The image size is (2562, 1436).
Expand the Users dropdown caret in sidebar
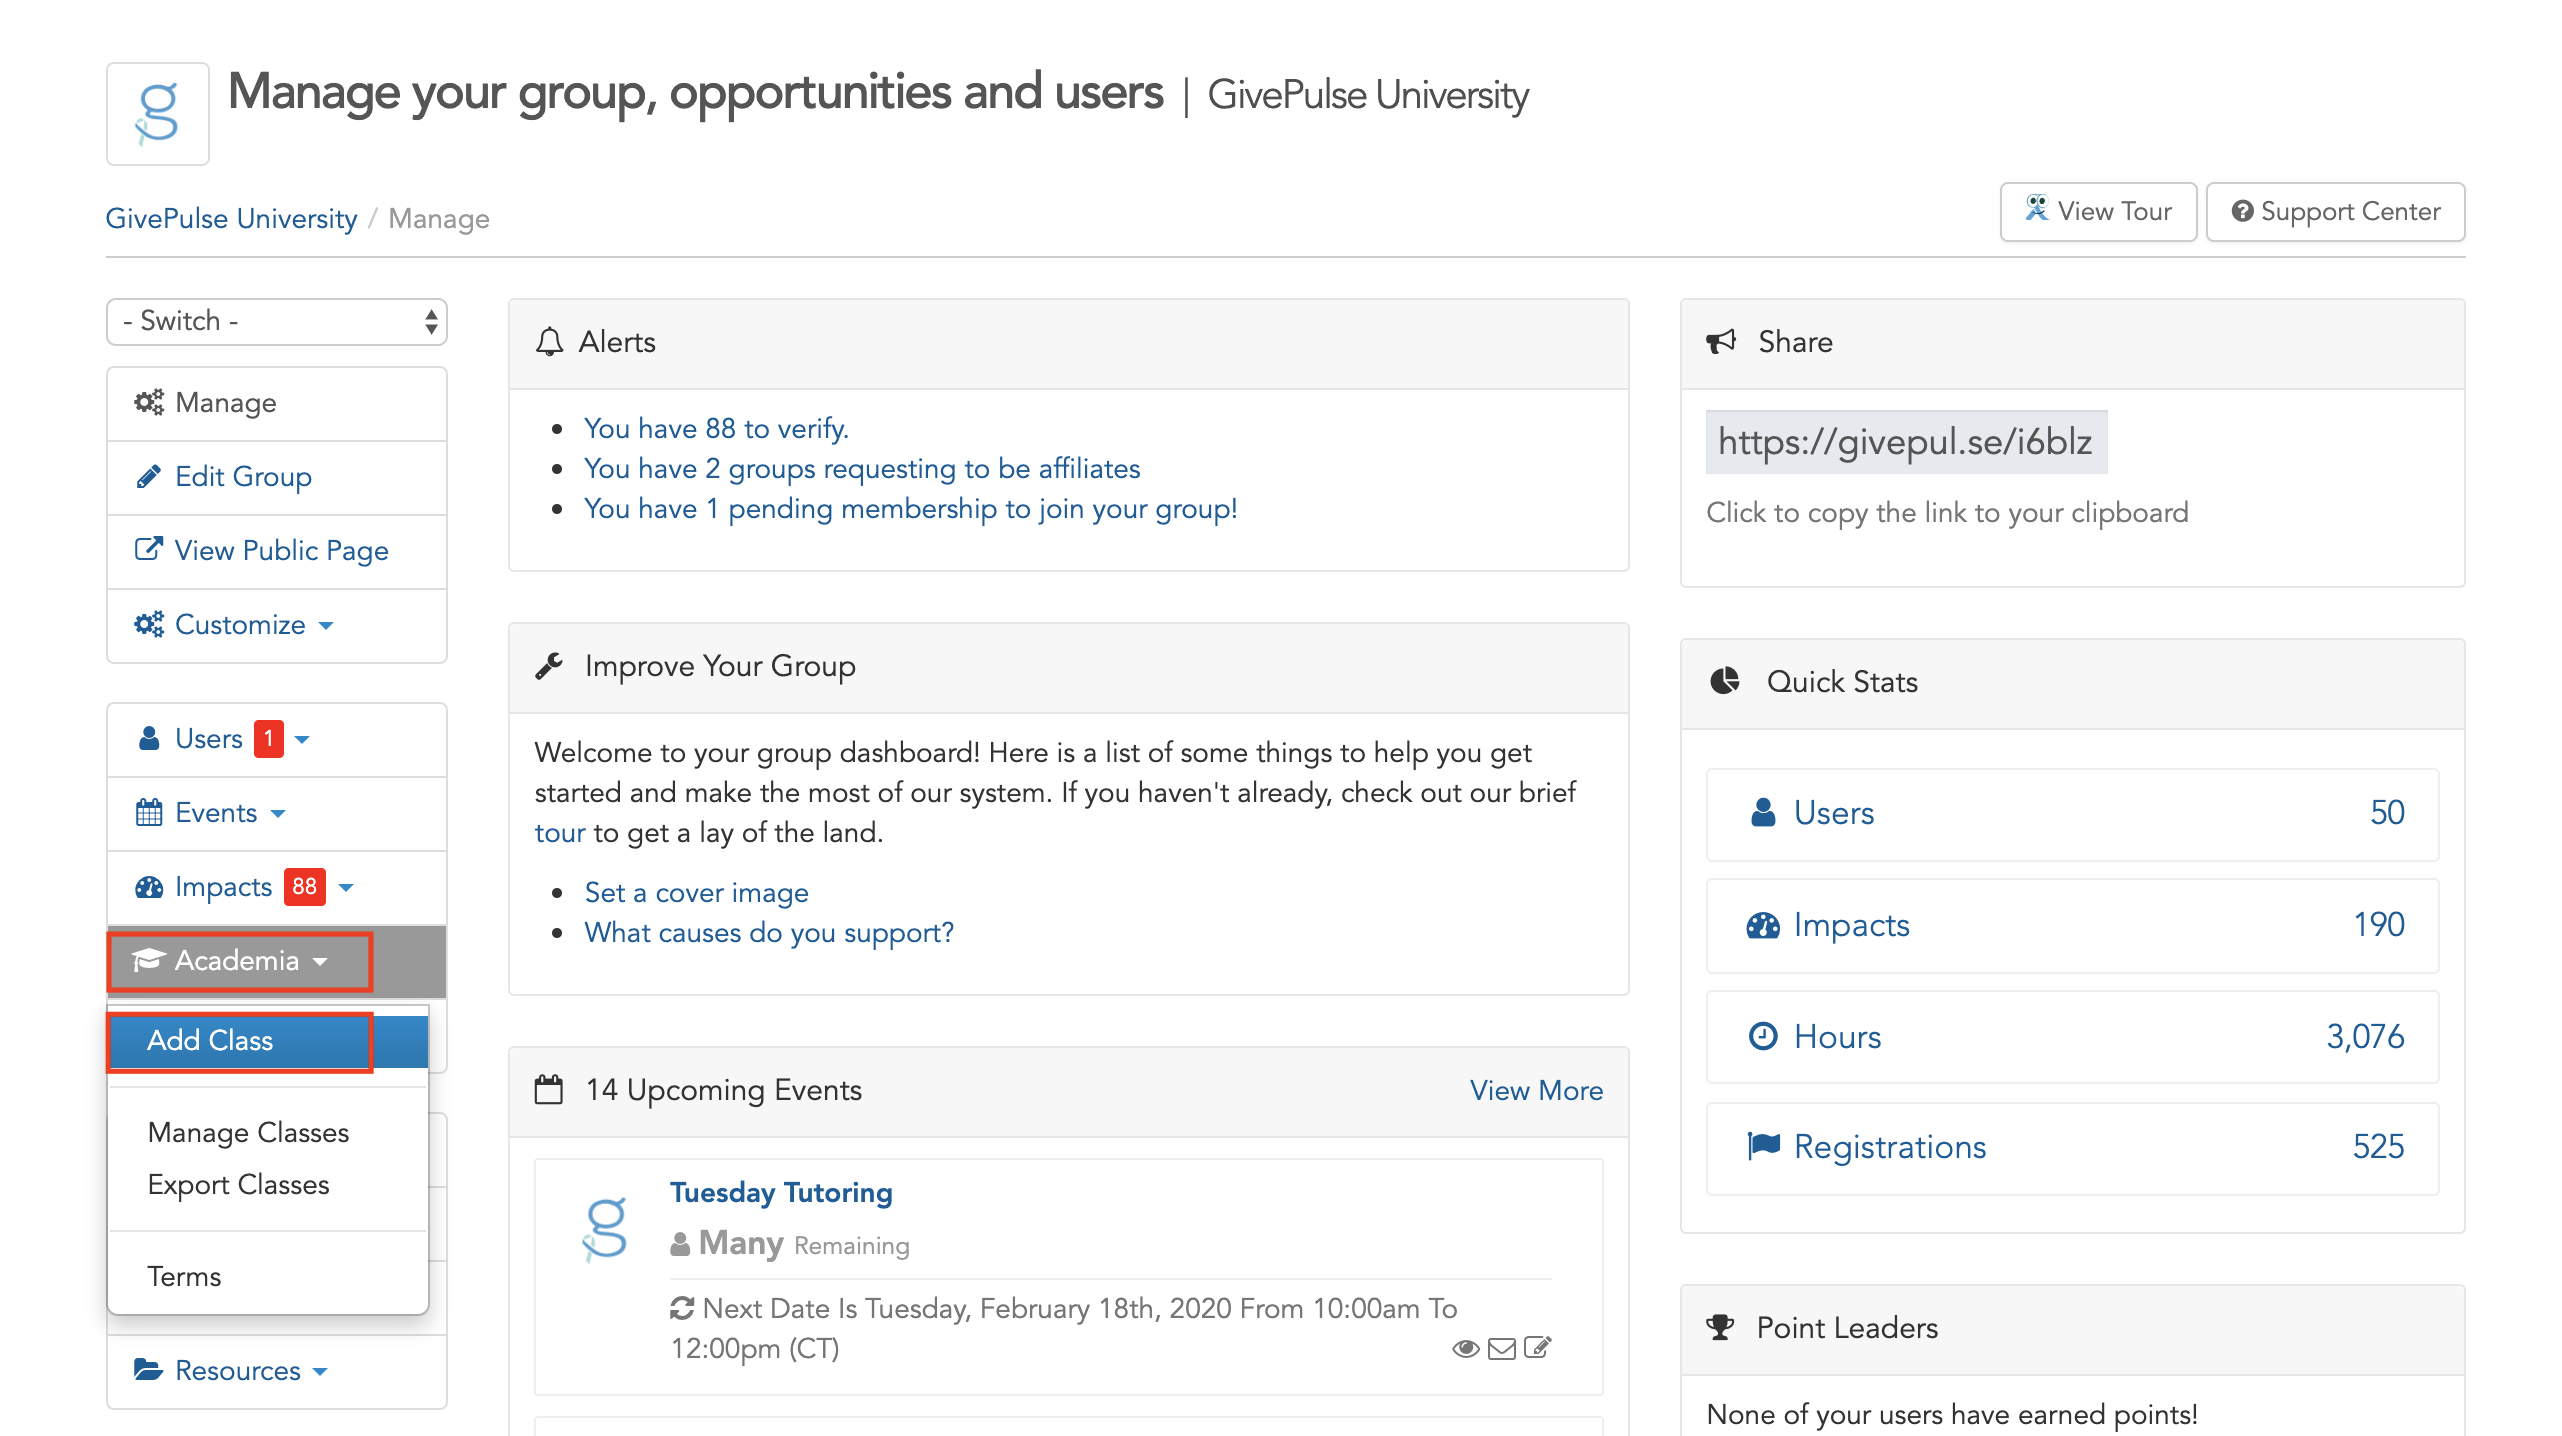pos(303,740)
